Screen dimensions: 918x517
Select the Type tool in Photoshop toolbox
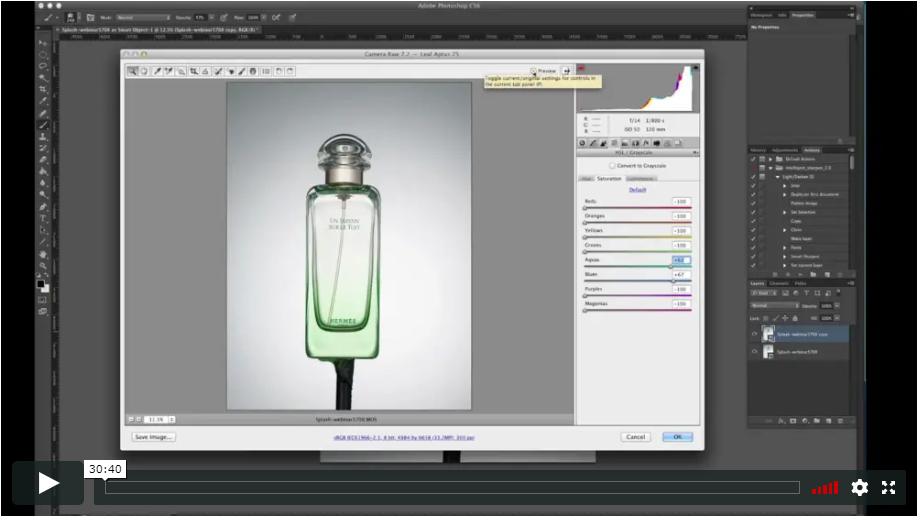pyautogui.click(x=43, y=218)
